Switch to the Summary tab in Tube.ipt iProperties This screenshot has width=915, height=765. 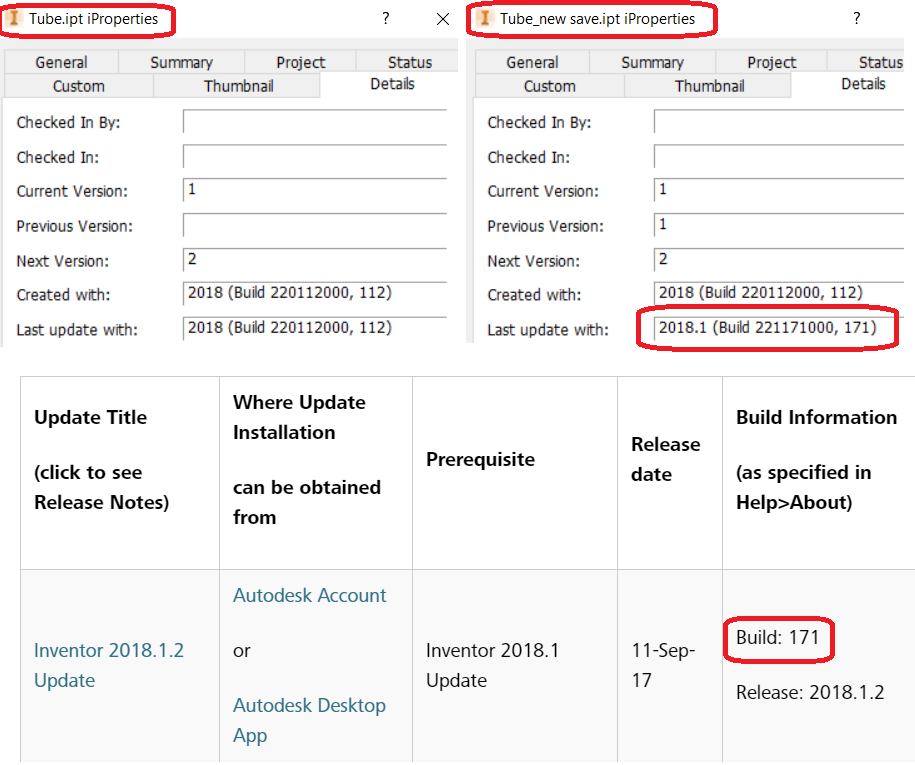(181, 62)
